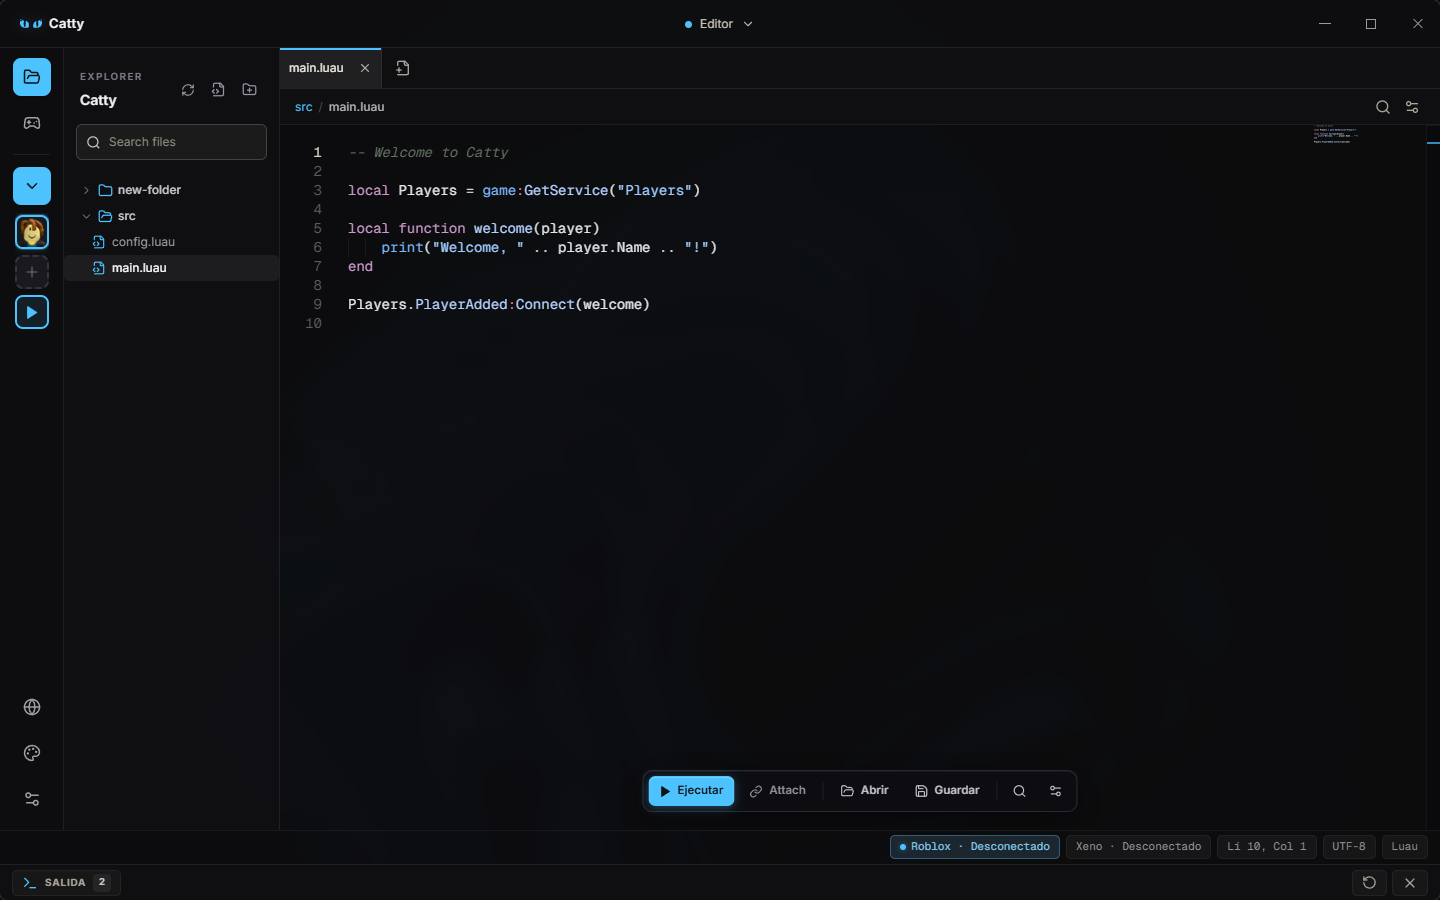Open the game controller sidebar icon
This screenshot has width=1440, height=900.
click(x=32, y=123)
